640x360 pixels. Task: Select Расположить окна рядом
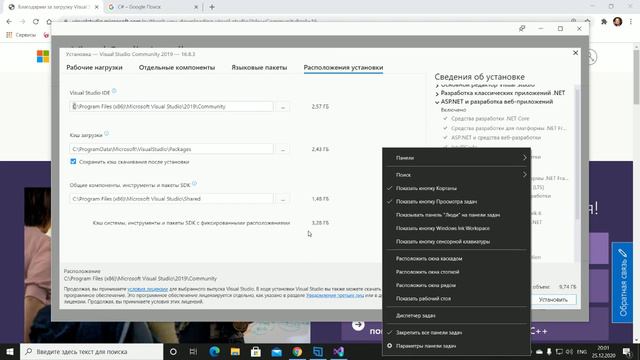456,285
